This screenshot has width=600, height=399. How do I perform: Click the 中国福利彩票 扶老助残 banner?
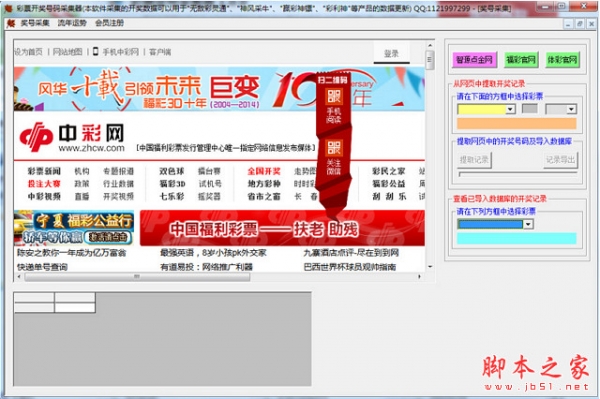(282, 228)
